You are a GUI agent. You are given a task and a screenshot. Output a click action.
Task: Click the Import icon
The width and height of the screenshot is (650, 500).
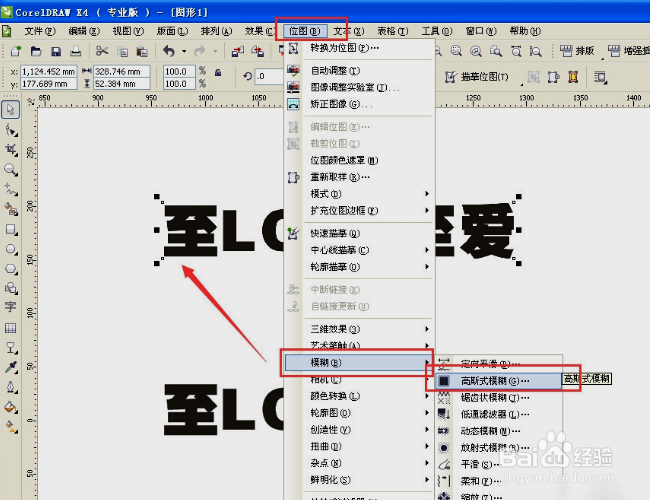point(238,51)
